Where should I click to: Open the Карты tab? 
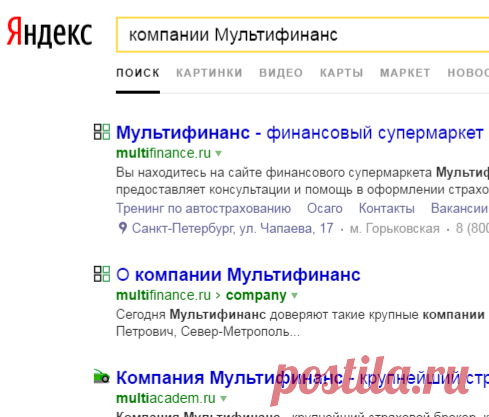[x=341, y=73]
